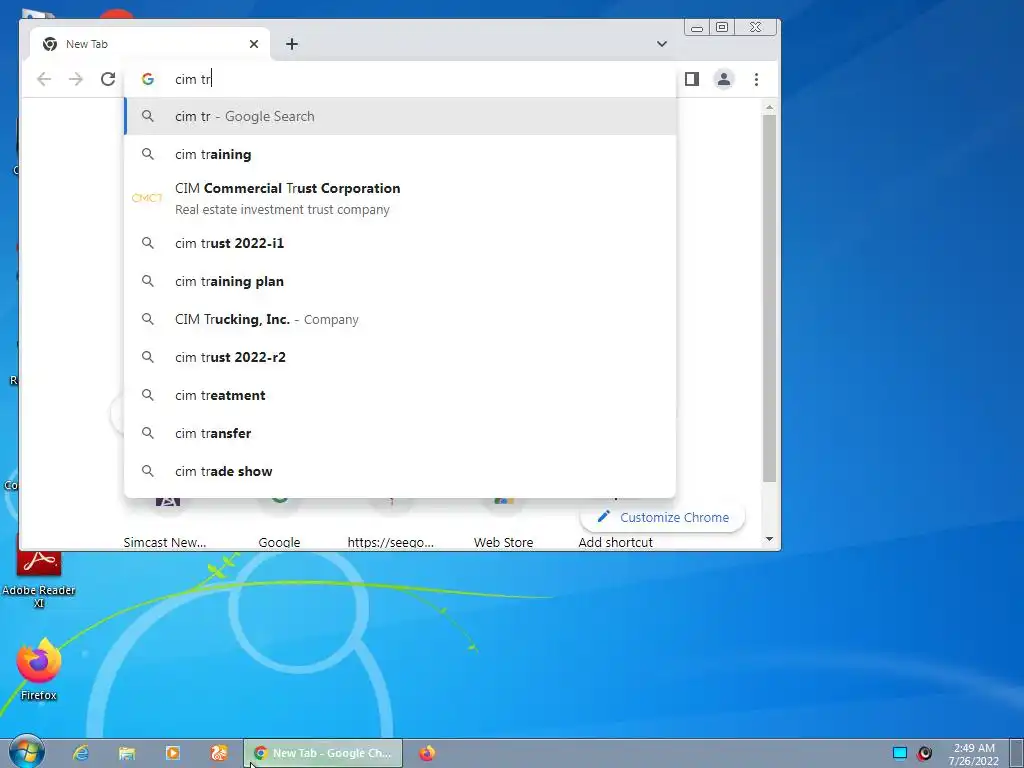Image resolution: width=1024 pixels, height=768 pixels.
Task: Open Firefox taskbar icon
Action: point(427,753)
